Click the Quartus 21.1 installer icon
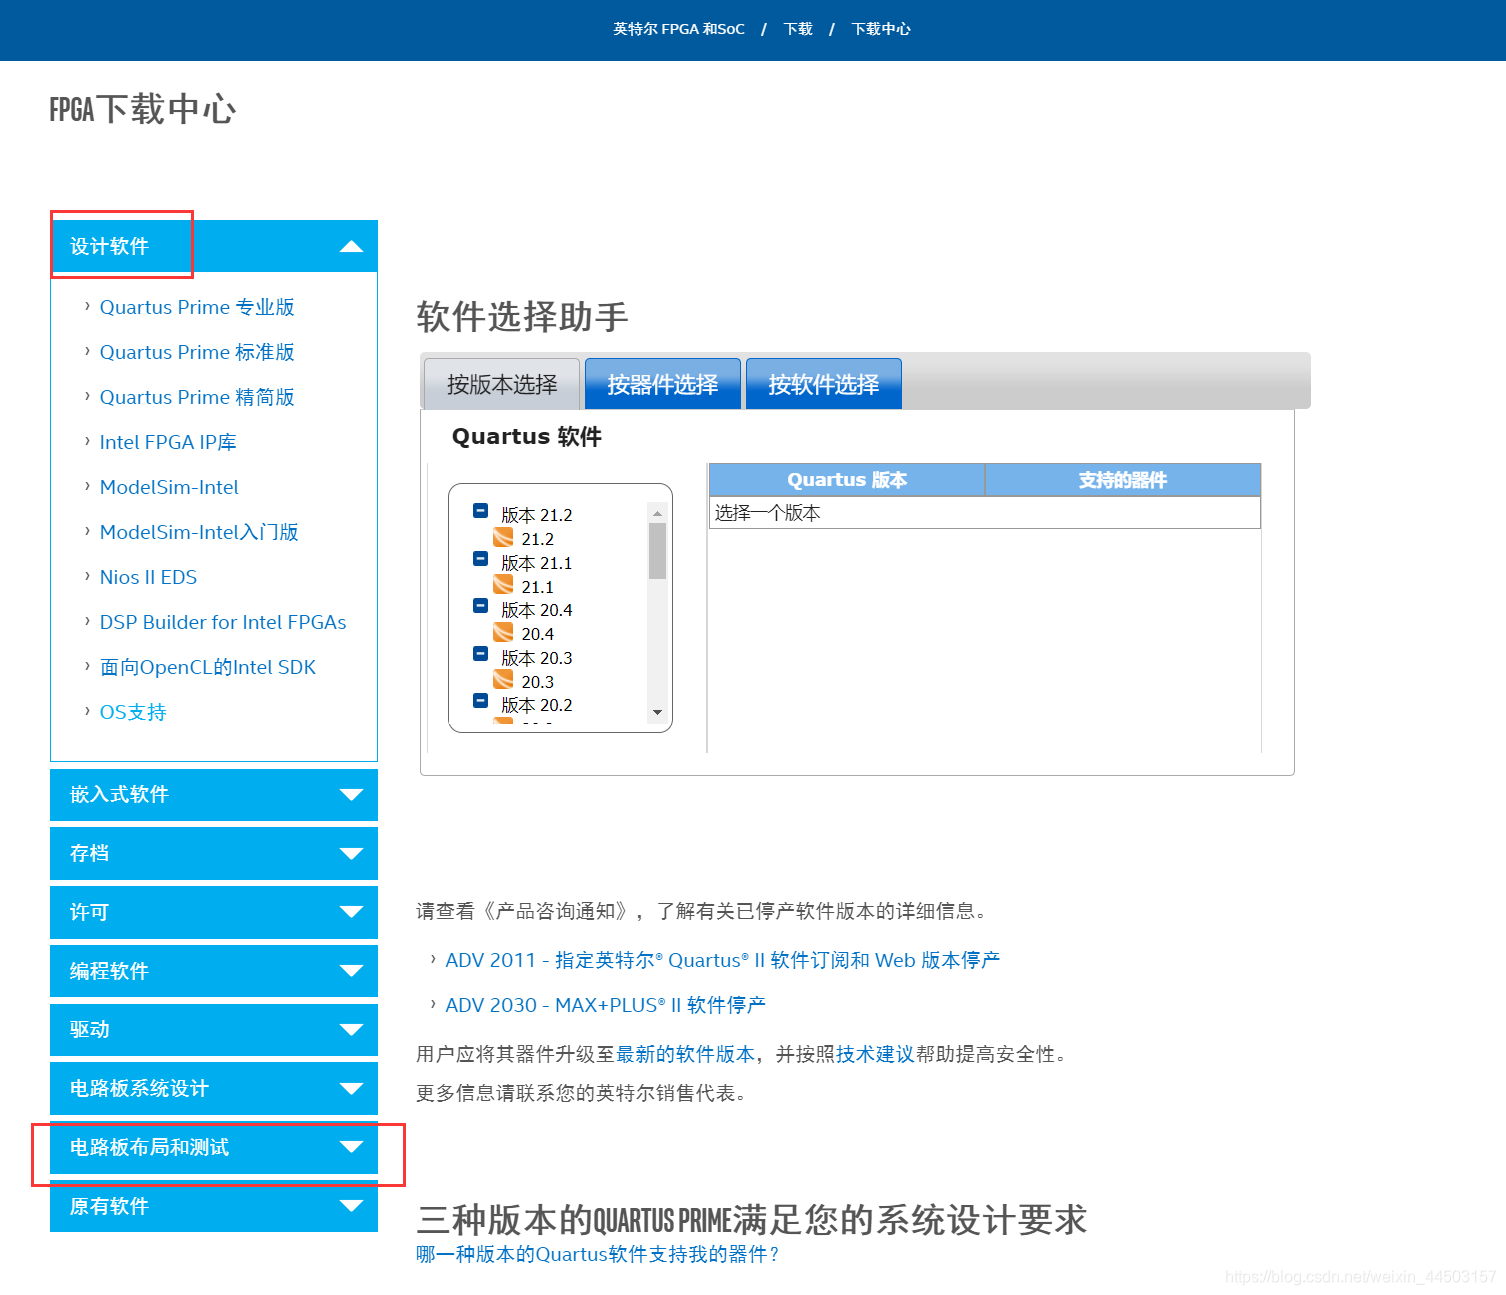 [x=503, y=585]
